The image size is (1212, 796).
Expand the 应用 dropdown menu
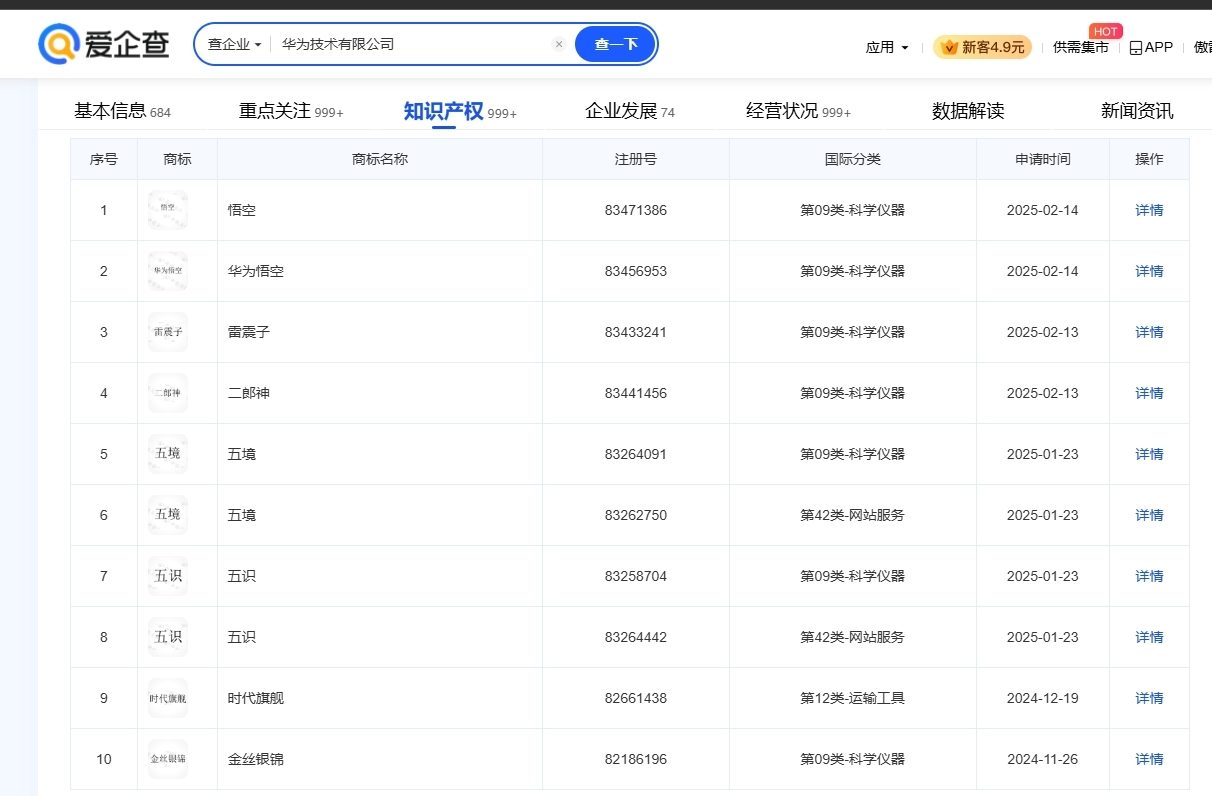coord(887,47)
